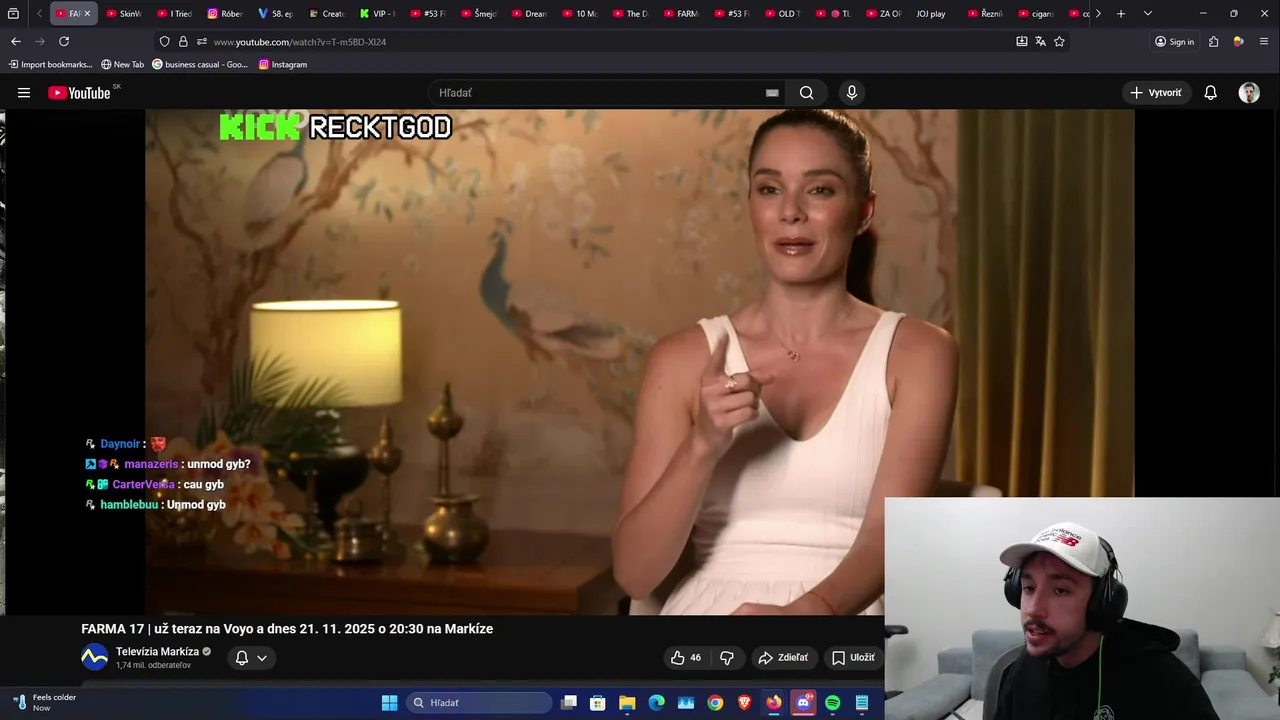Open subscription notification bell dropdown
This screenshot has width=1280, height=720.
pyautogui.click(x=251, y=657)
